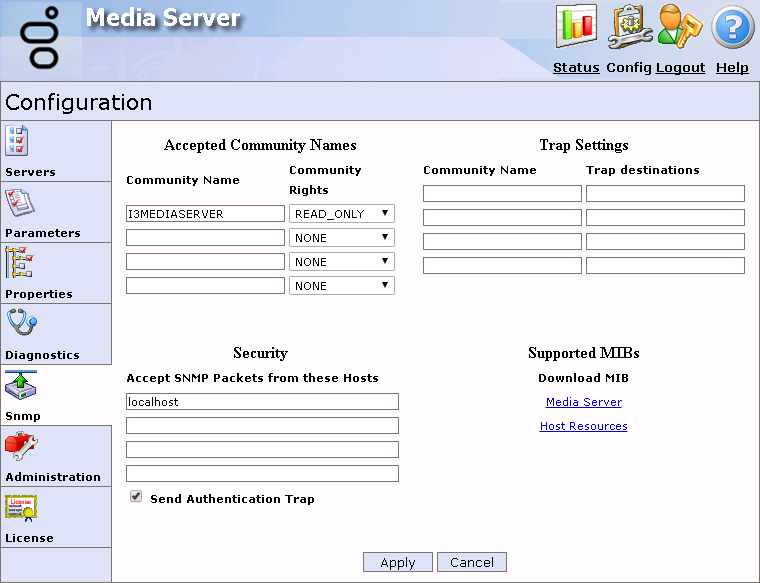The image size is (760, 583).
Task: Click the Administration toolbox icon
Action: [x=20, y=446]
